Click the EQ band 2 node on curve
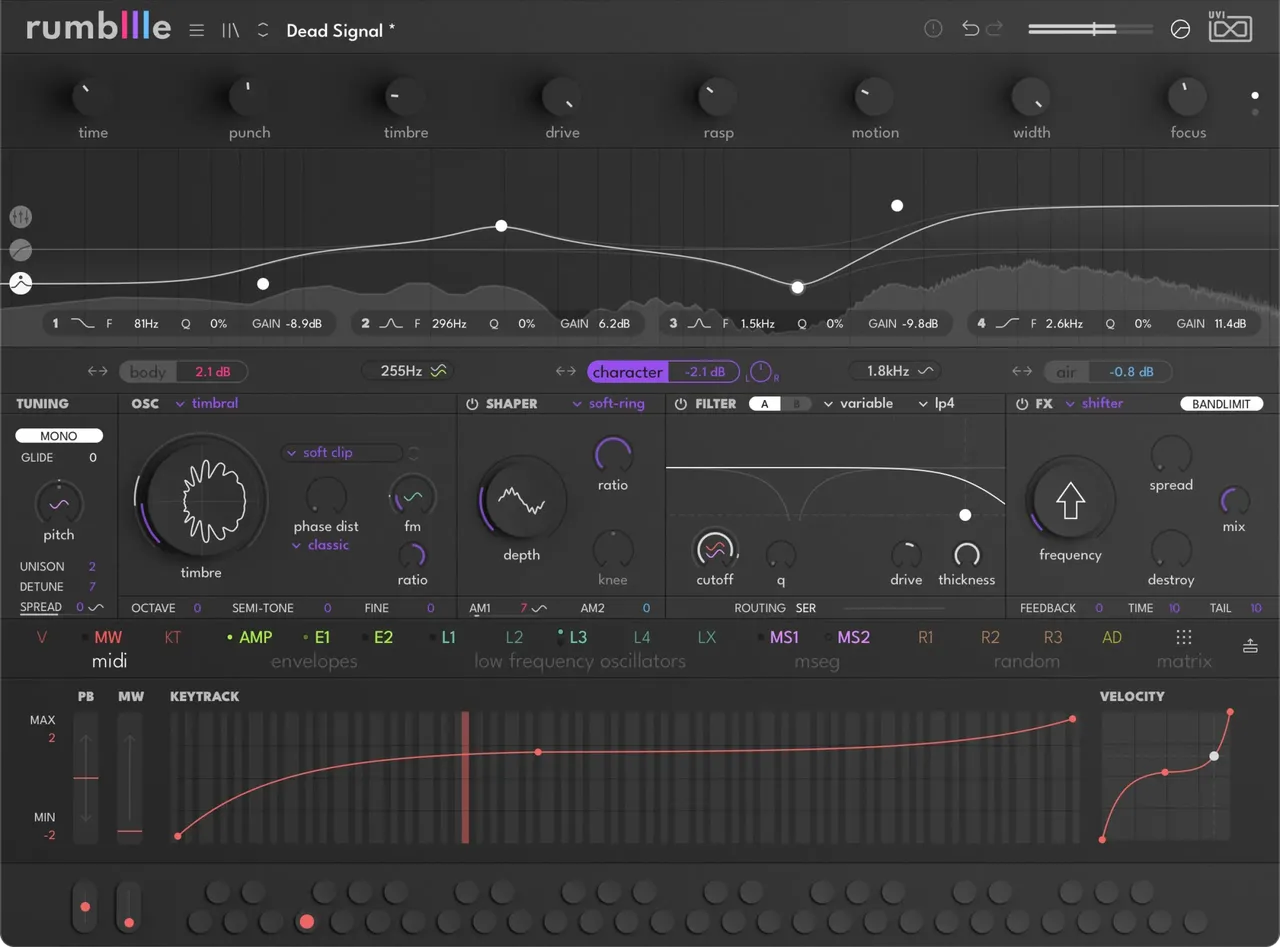 (x=501, y=226)
